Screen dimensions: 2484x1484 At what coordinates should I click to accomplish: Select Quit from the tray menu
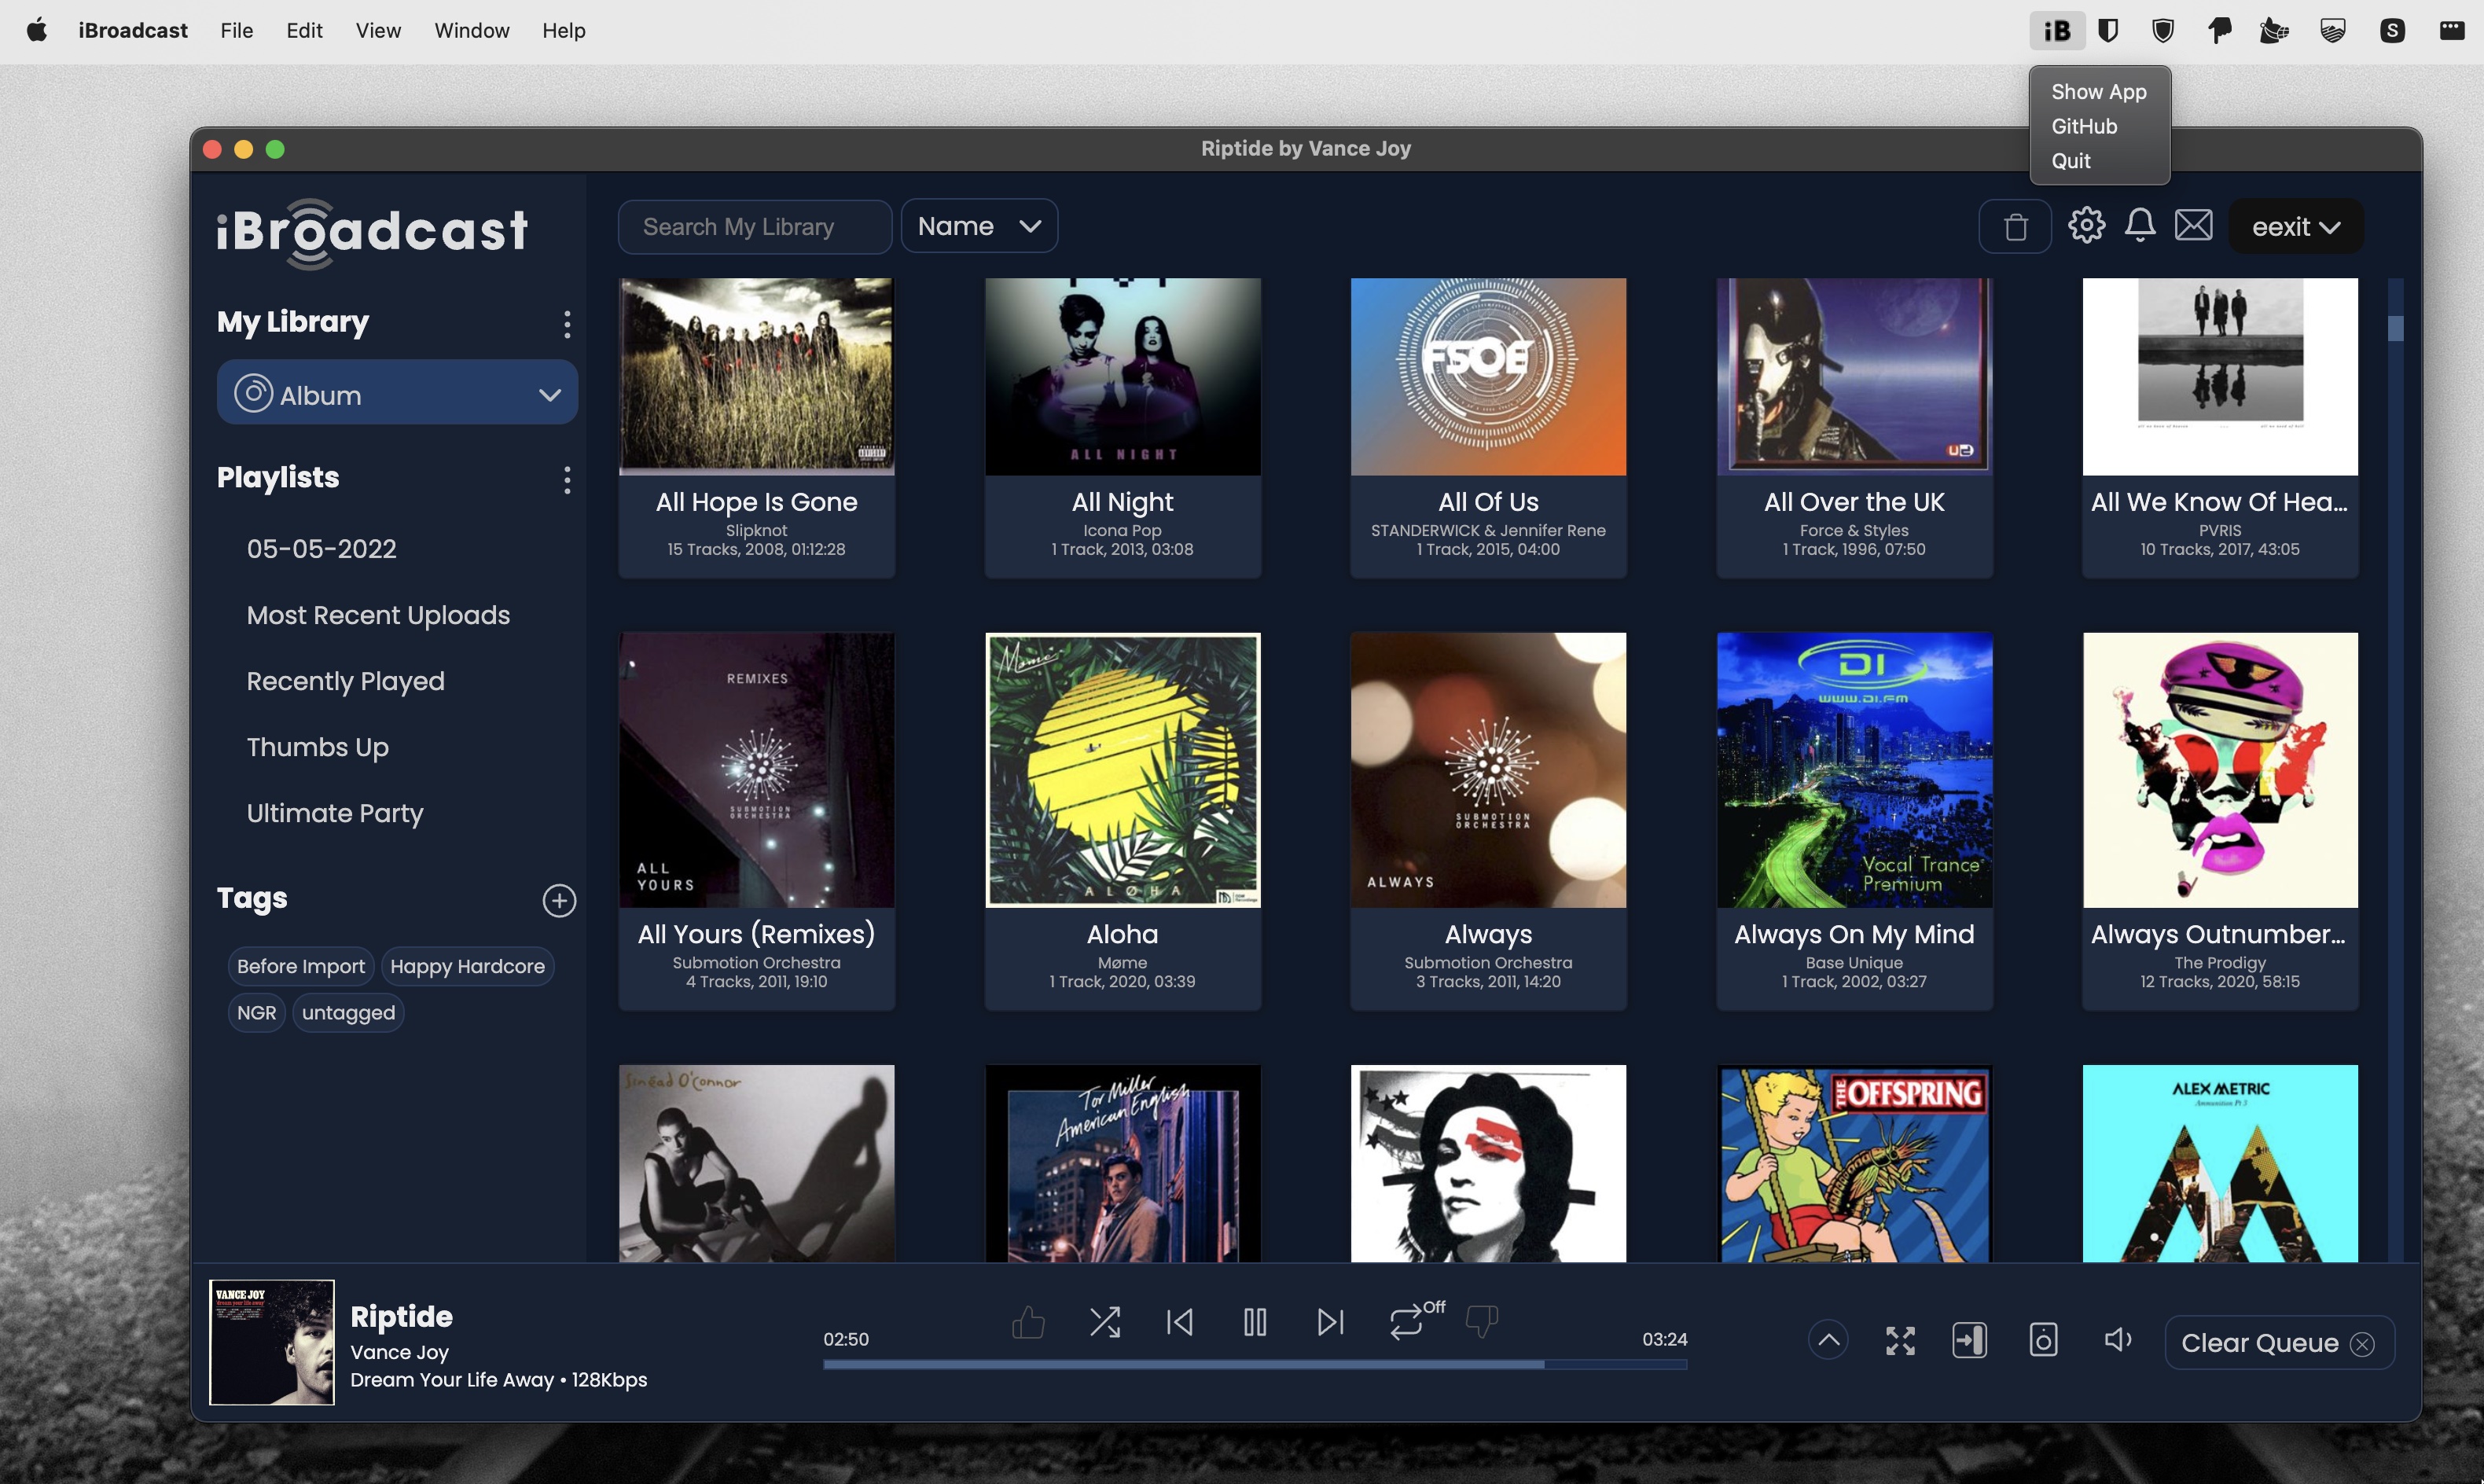2071,161
